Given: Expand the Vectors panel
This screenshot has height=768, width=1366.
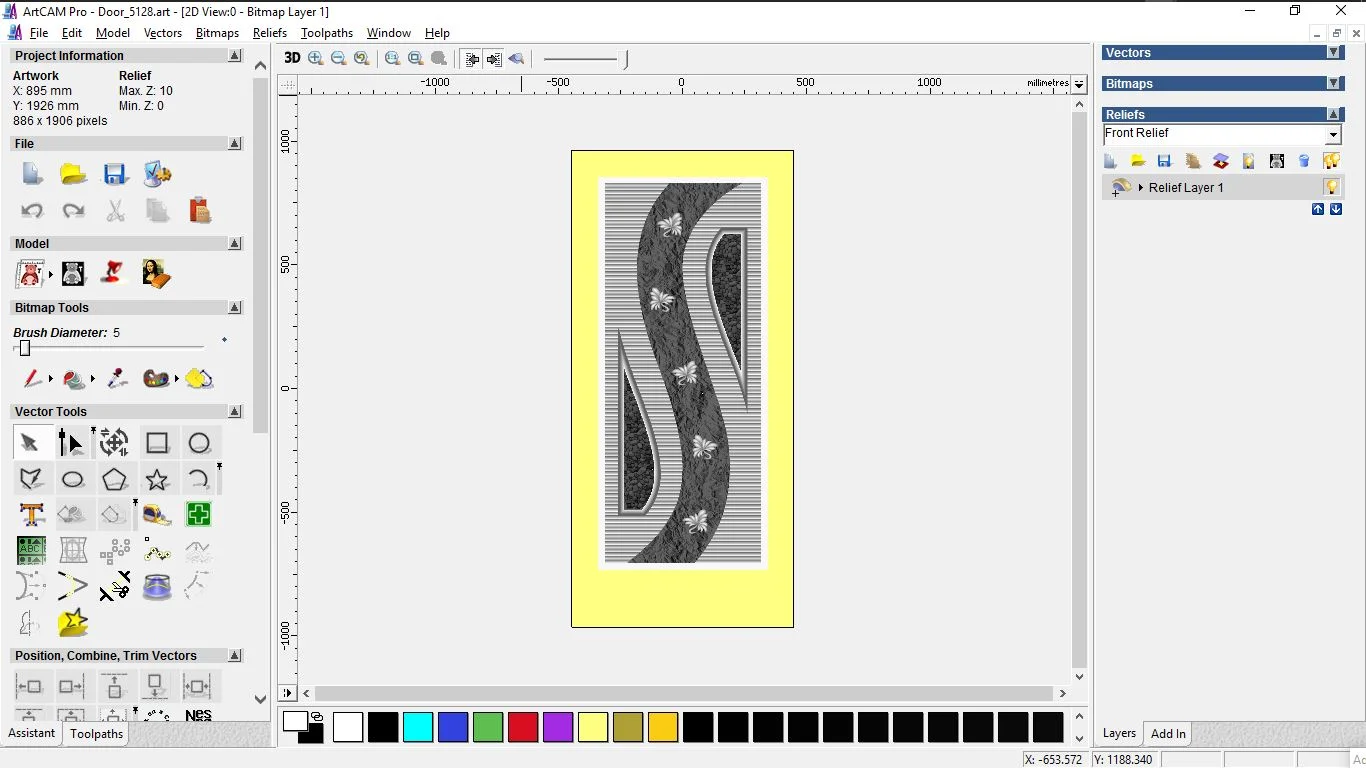Looking at the screenshot, I should [x=1333, y=53].
